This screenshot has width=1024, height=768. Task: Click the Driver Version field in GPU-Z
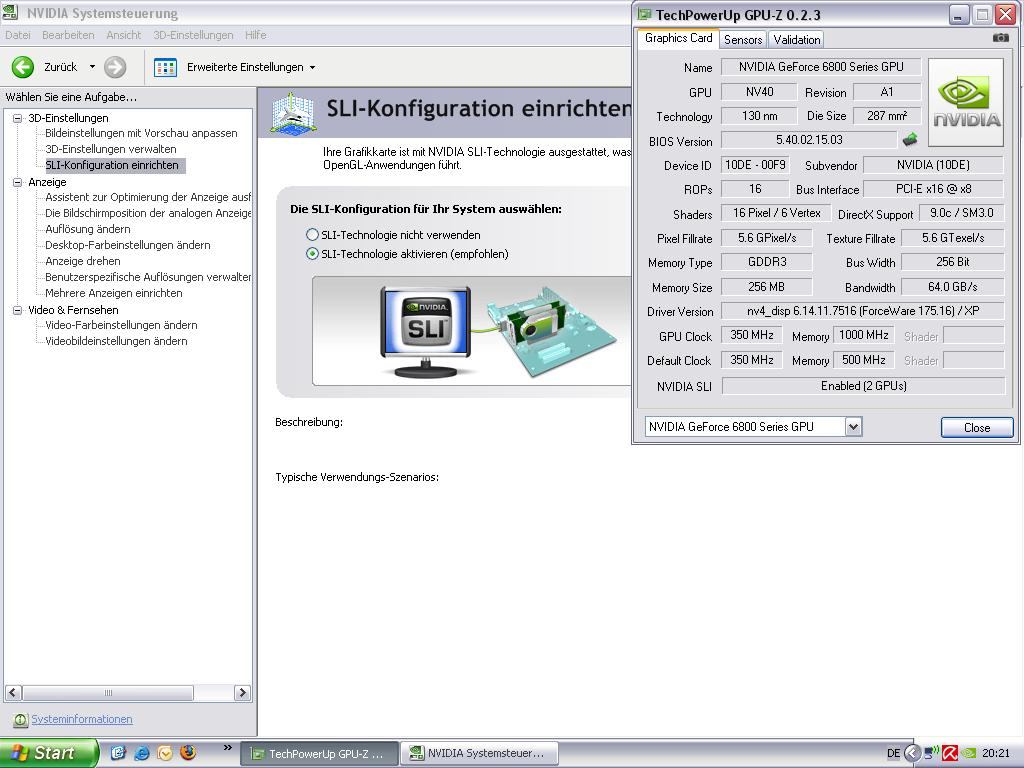pyautogui.click(x=863, y=311)
